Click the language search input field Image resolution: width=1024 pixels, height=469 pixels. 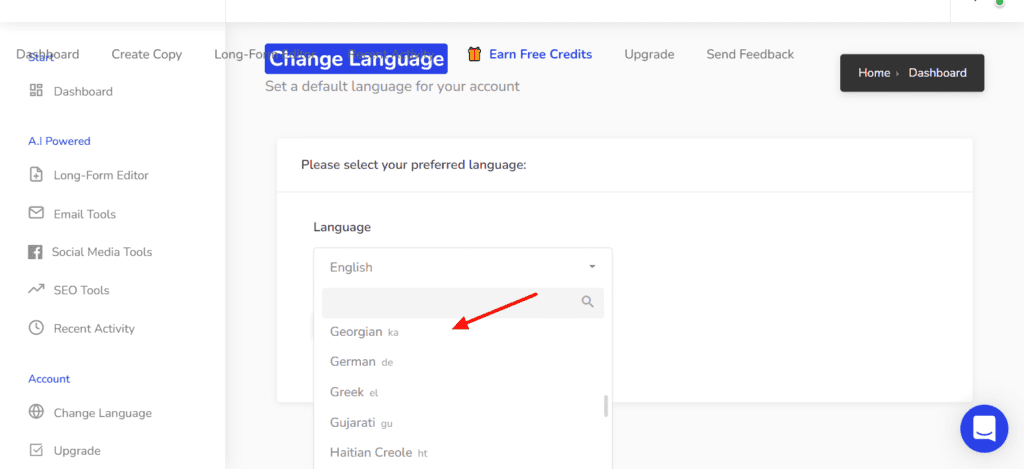[x=450, y=302]
